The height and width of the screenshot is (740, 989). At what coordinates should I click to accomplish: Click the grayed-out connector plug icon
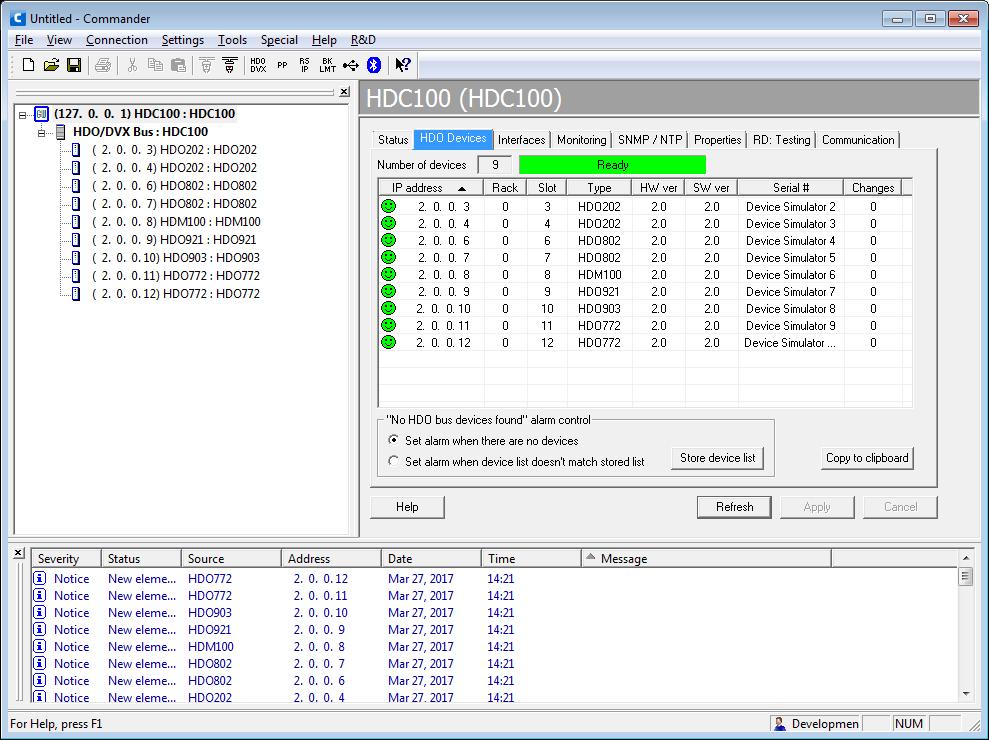[x=206, y=64]
